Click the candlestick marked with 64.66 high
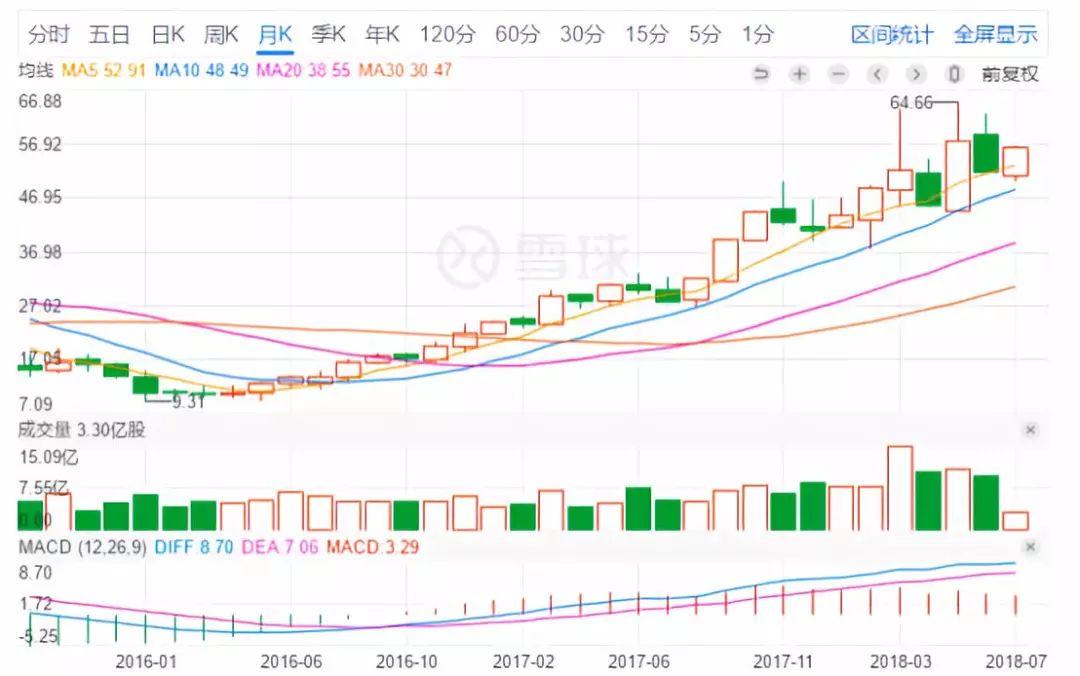The width and height of the screenshot is (1080, 676). point(900,179)
